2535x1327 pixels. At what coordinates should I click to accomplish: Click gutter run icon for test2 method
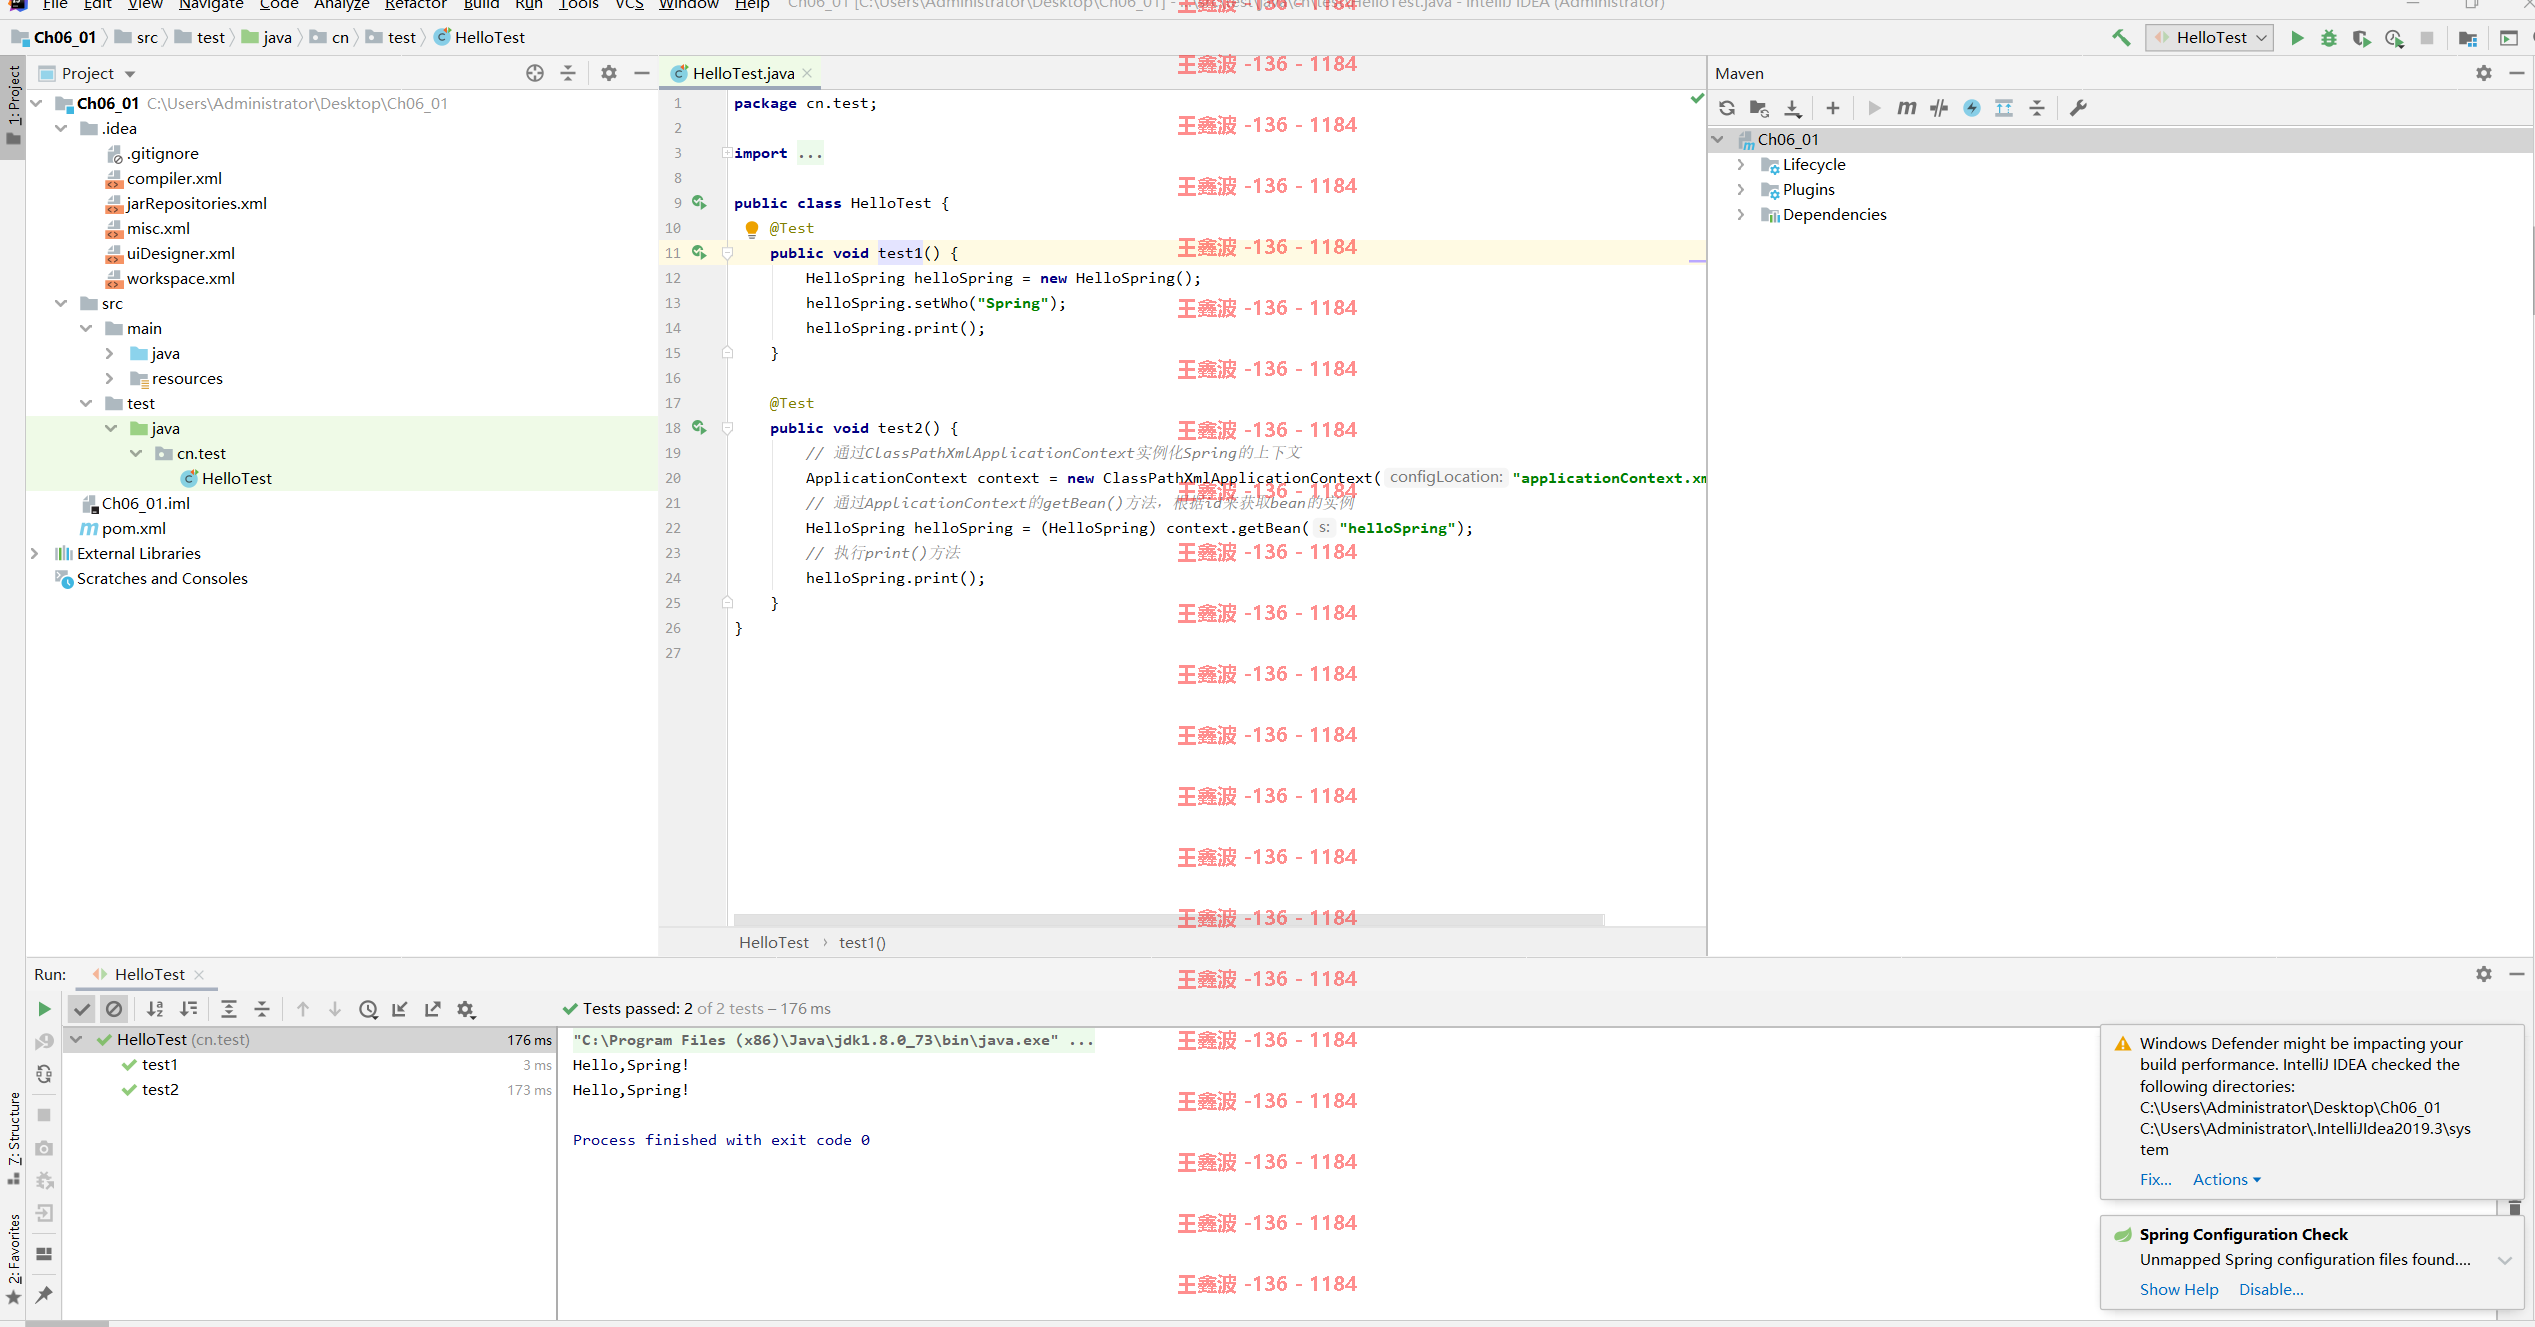pos(699,428)
